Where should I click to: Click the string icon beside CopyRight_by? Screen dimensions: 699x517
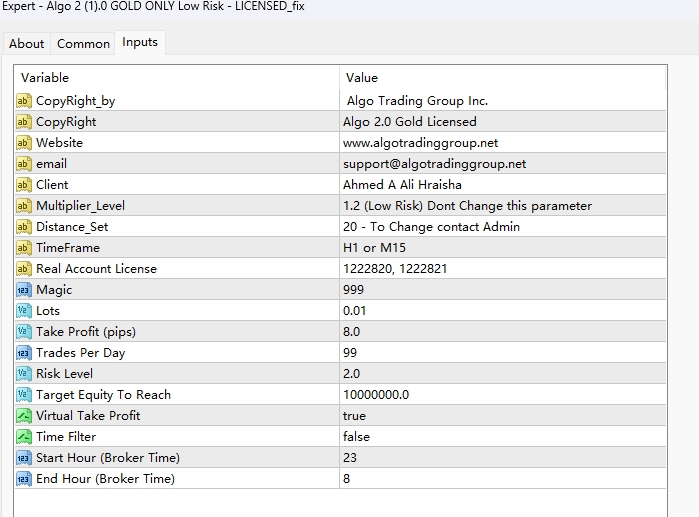coord(24,101)
